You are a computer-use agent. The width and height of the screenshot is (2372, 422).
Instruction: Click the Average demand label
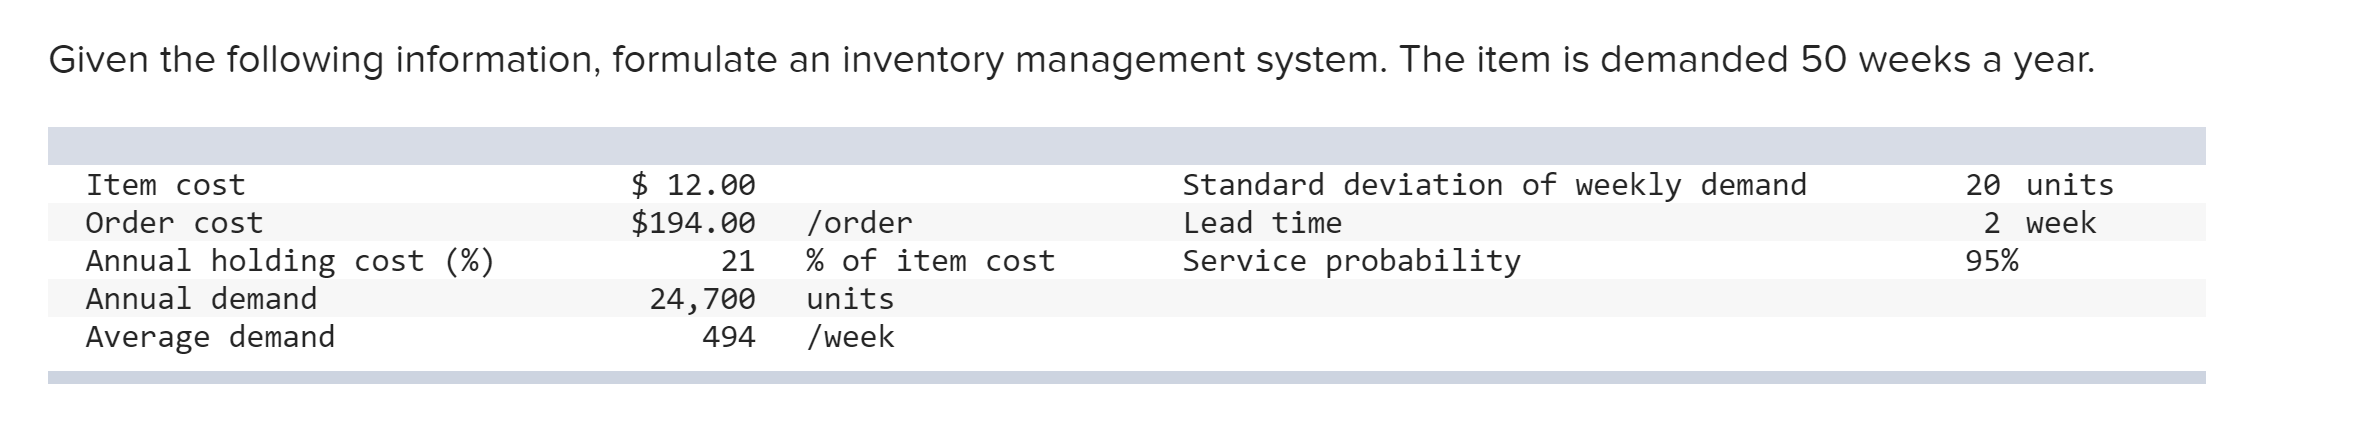click(x=210, y=337)
